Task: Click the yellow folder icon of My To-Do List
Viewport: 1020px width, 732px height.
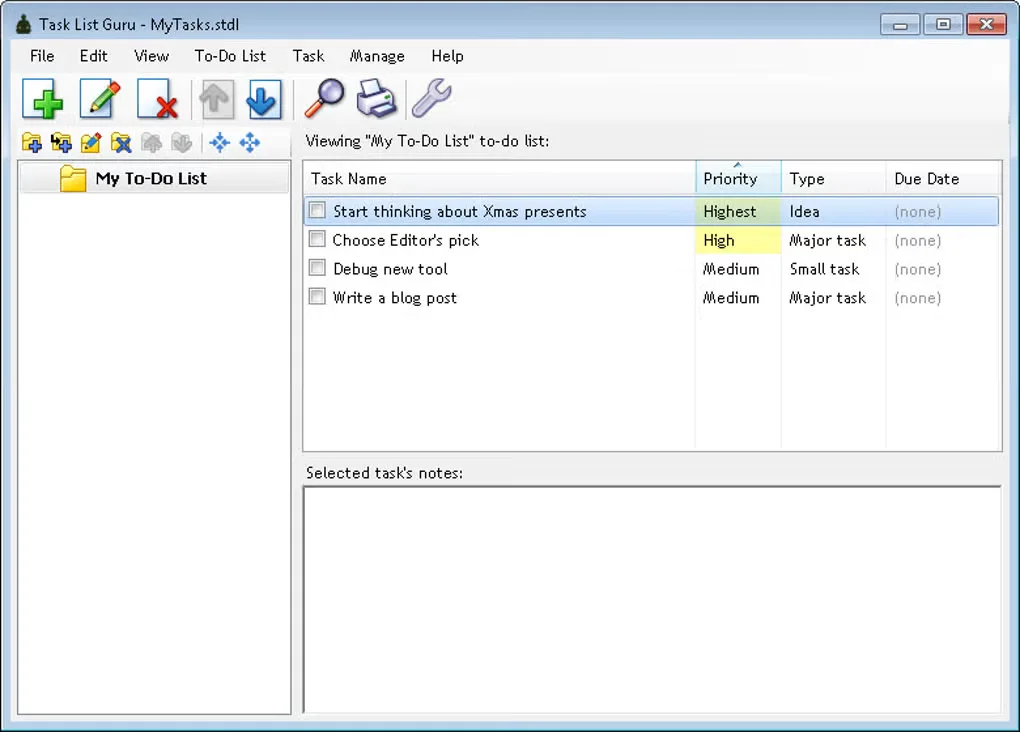Action: (73, 178)
